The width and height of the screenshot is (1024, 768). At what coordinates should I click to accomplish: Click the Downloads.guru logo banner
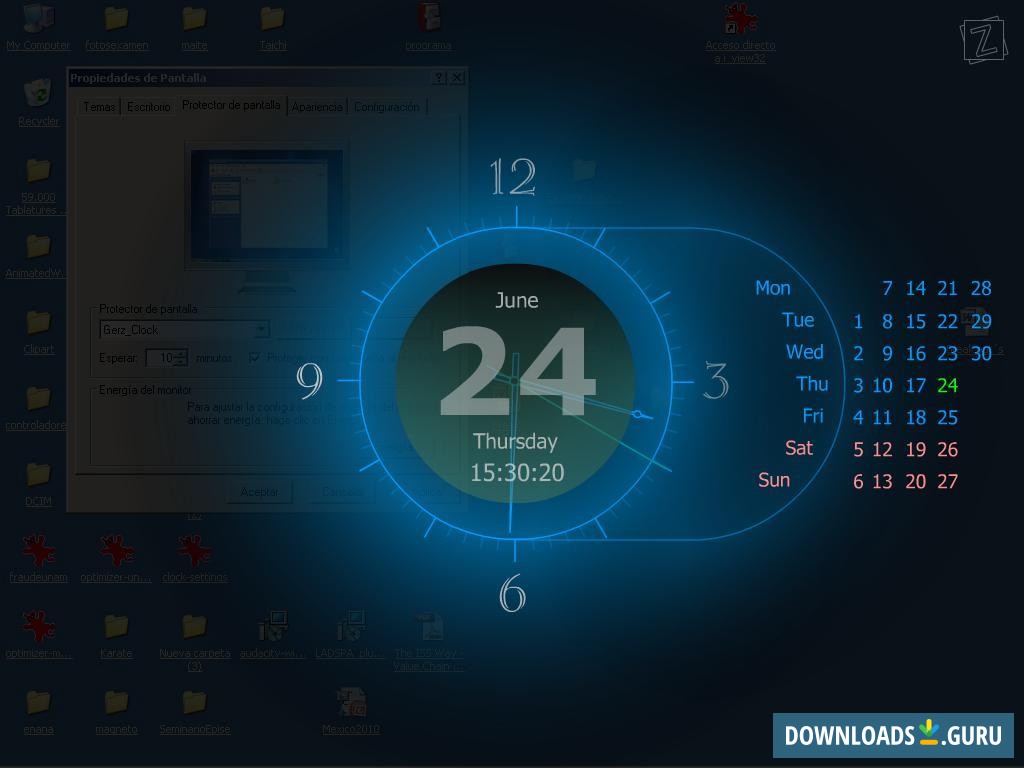(x=893, y=735)
